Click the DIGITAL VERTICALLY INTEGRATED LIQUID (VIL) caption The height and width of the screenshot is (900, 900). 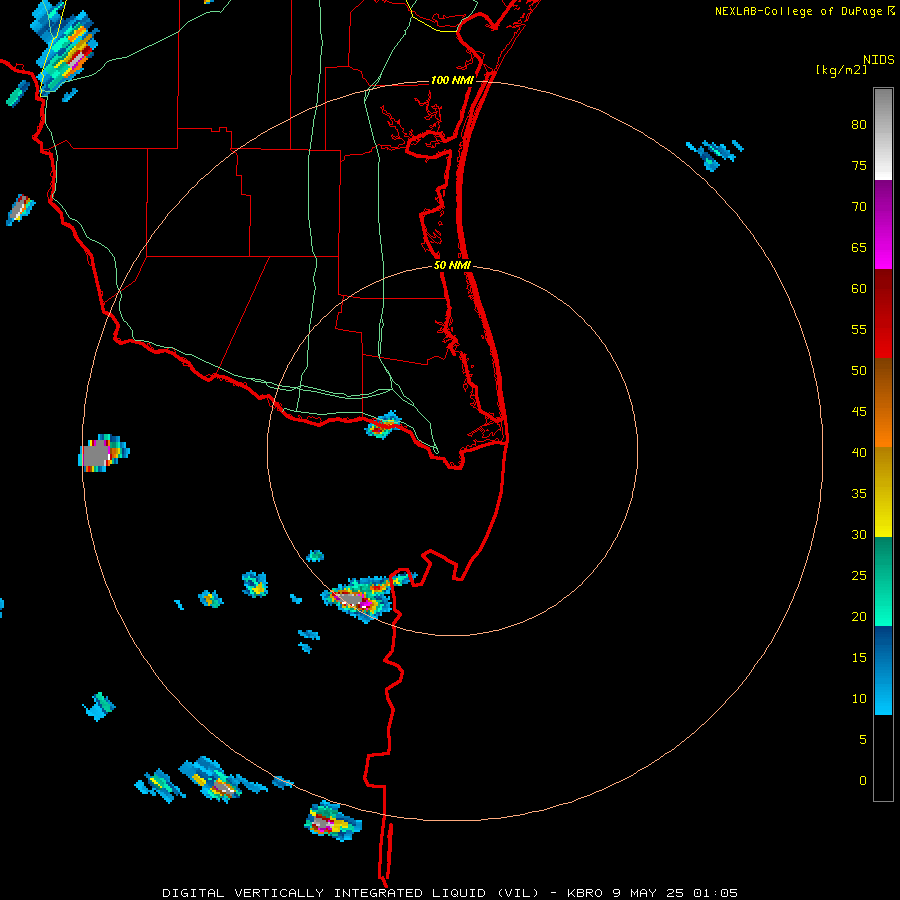tap(350, 893)
